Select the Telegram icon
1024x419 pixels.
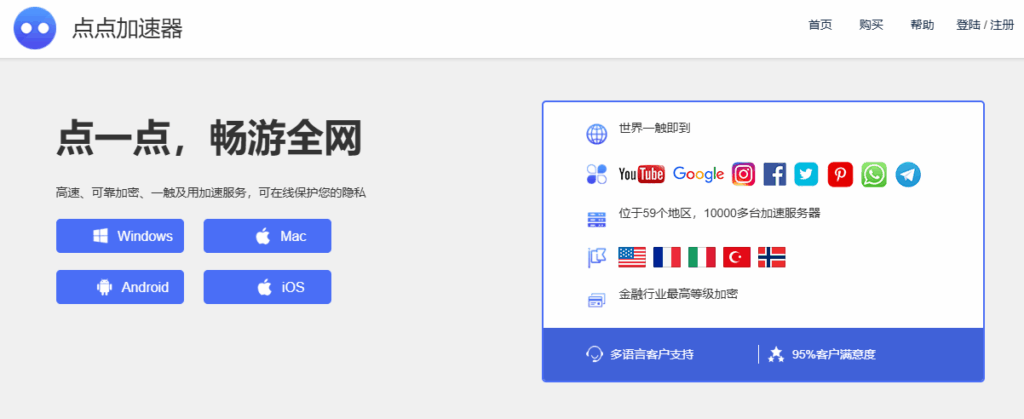(908, 175)
